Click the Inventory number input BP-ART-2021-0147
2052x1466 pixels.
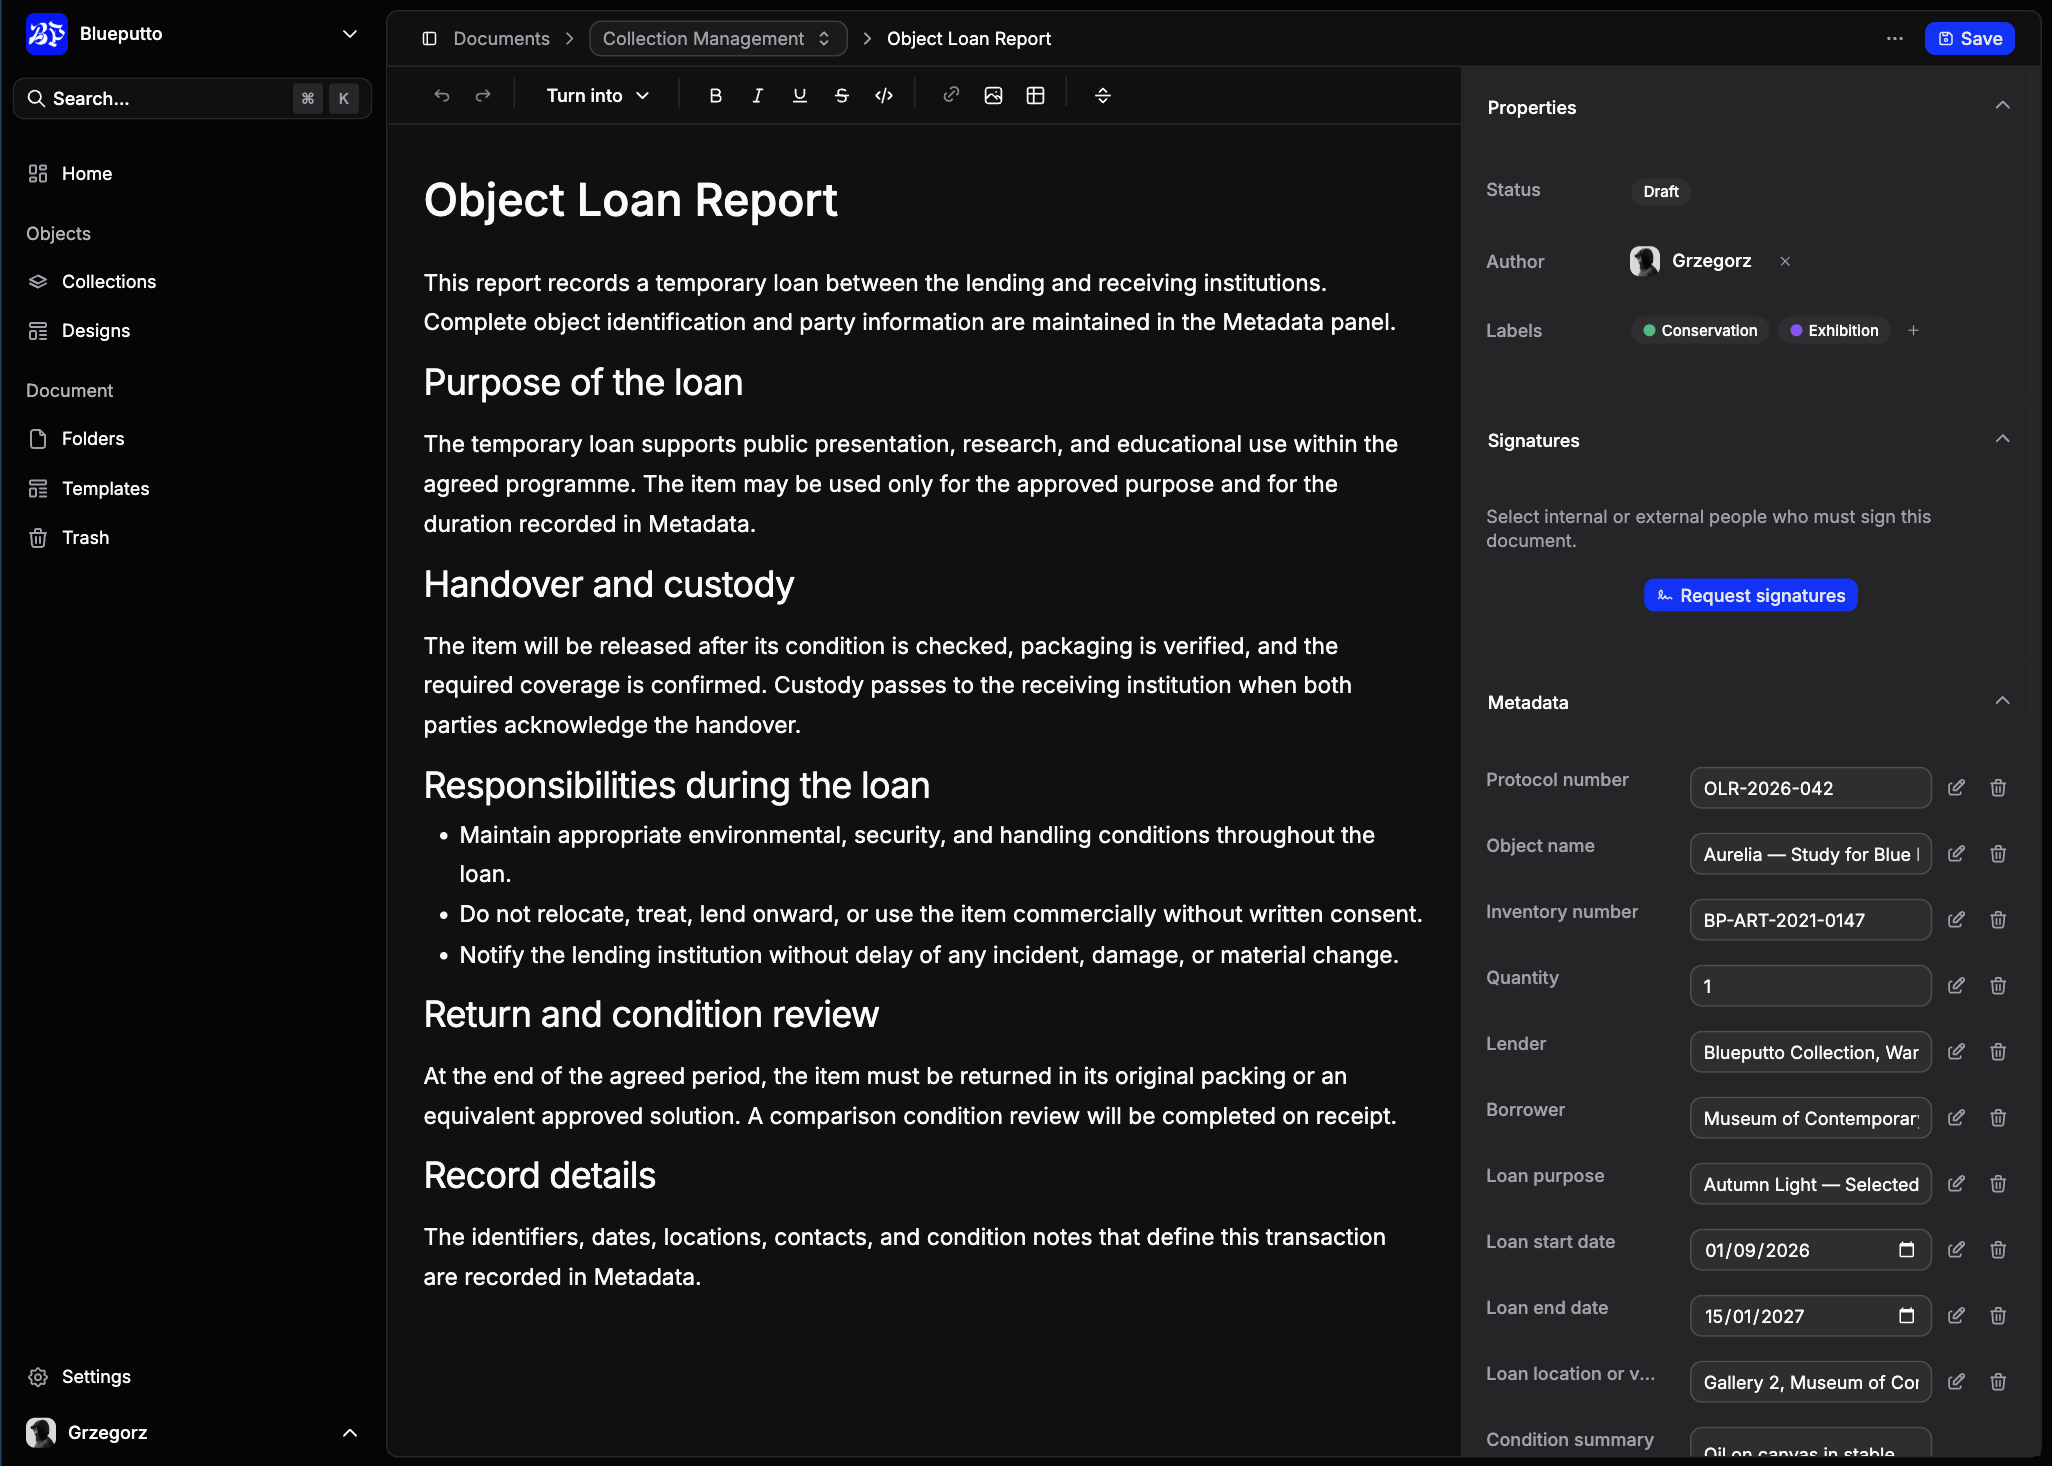(x=1810, y=920)
